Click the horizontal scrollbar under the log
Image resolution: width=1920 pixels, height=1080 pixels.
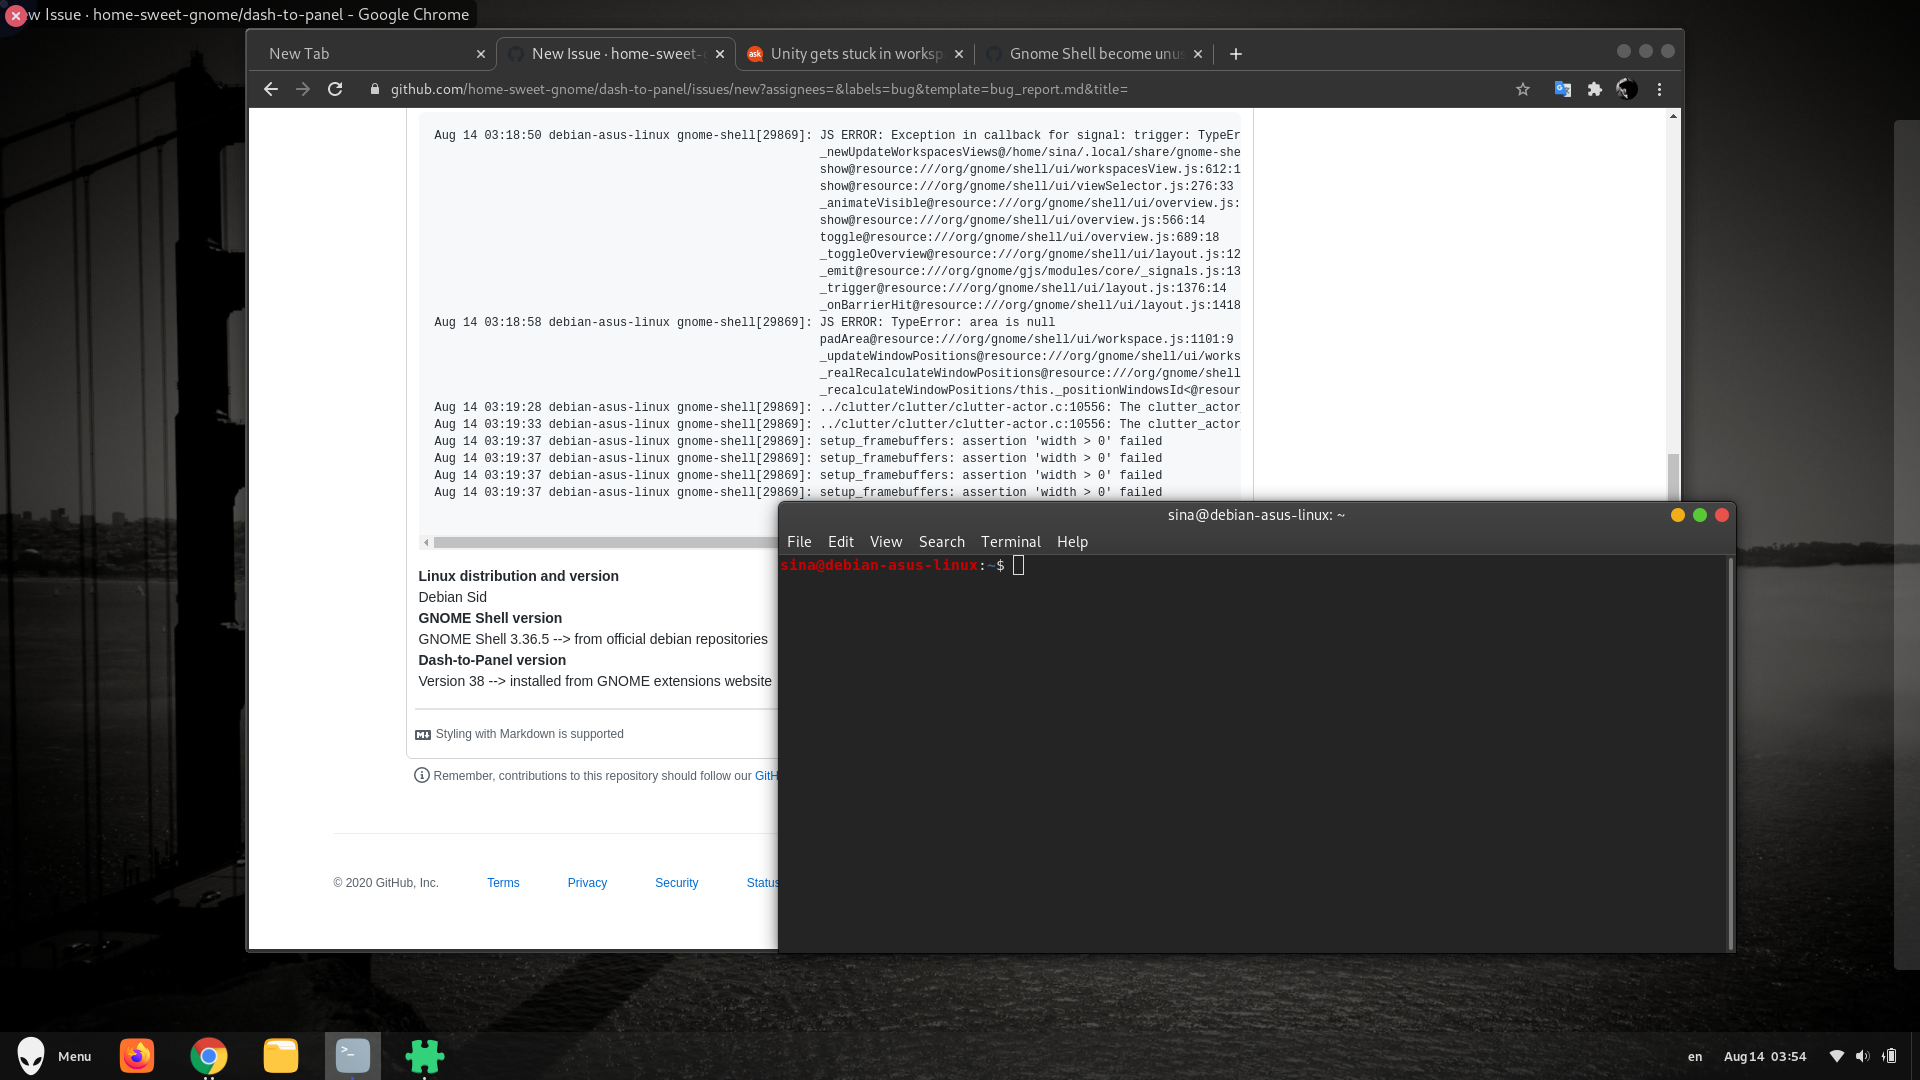point(600,541)
